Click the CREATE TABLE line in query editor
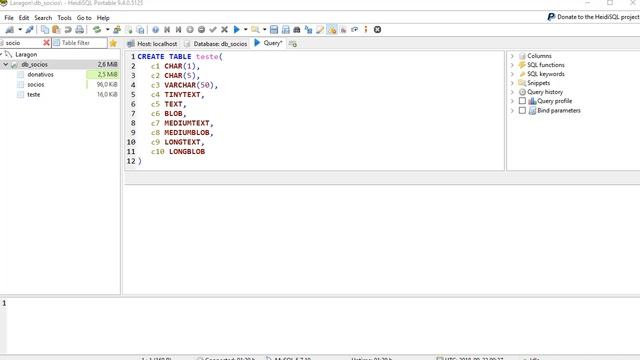The width and height of the screenshot is (640, 360). (180, 57)
